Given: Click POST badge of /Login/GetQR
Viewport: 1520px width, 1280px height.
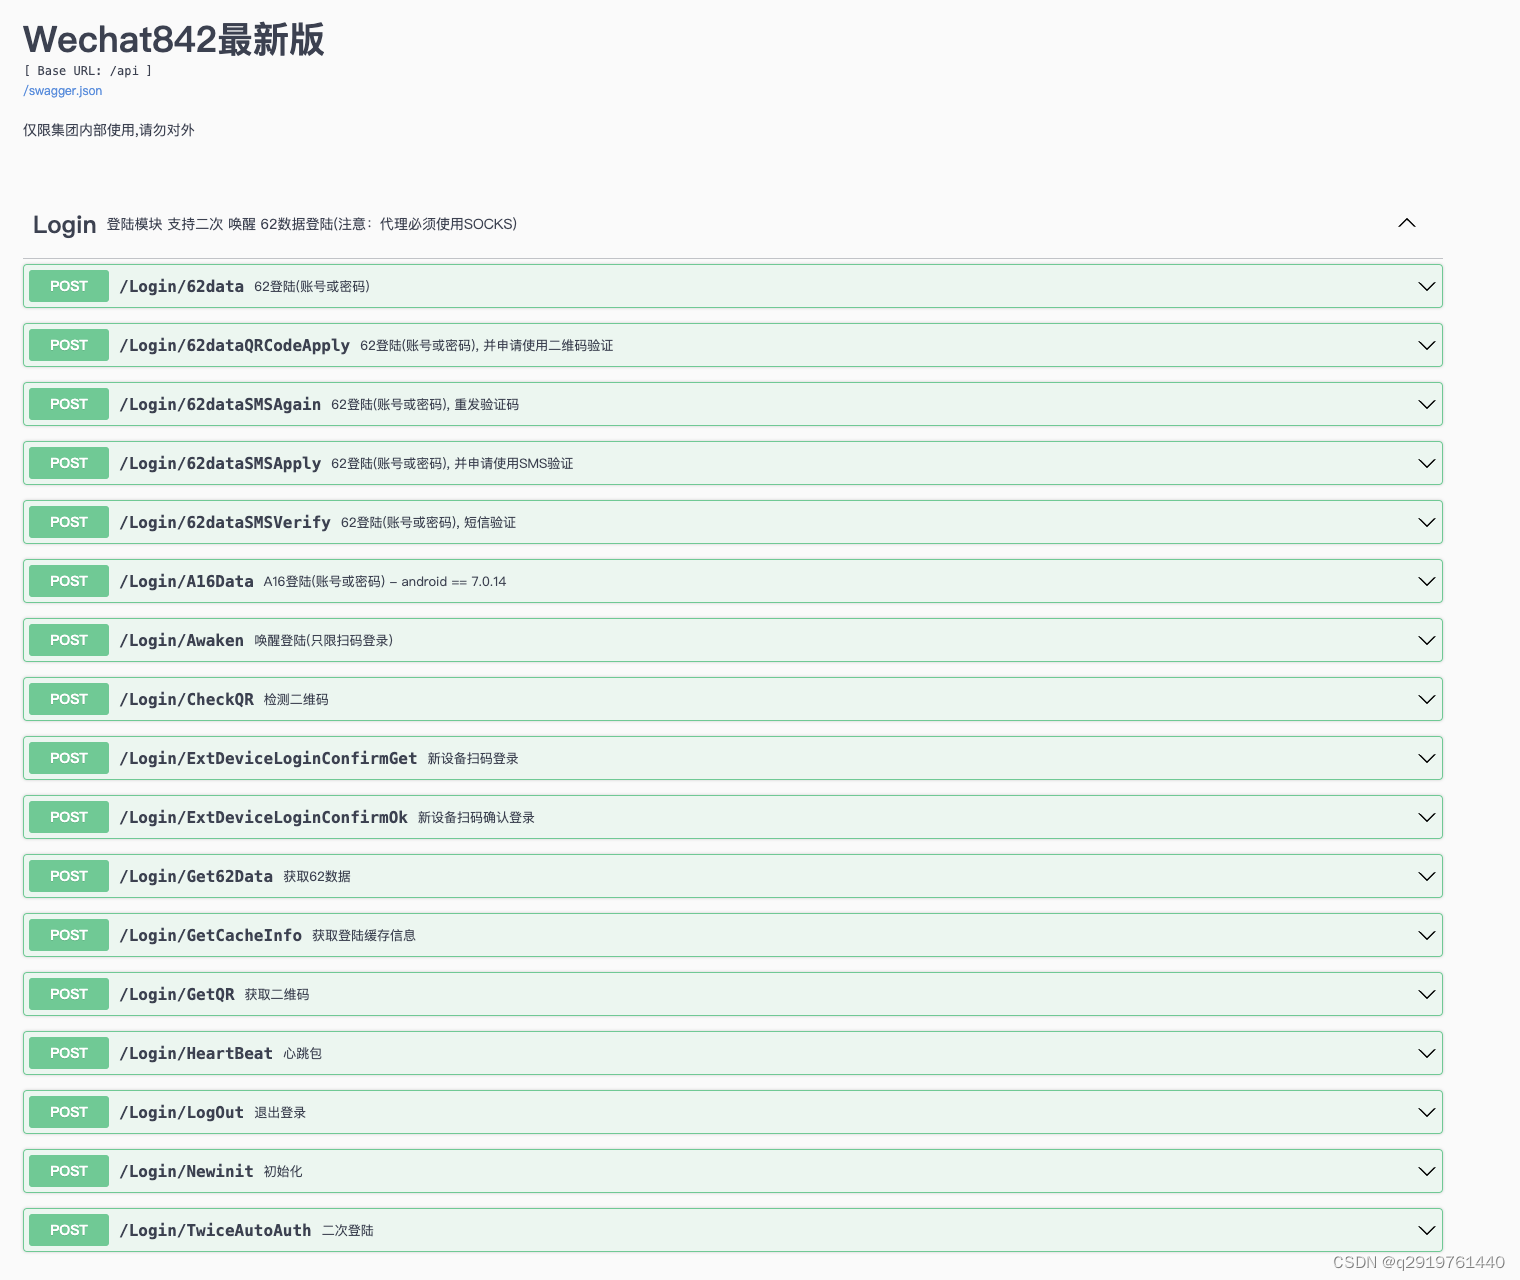Looking at the screenshot, I should pyautogui.click(x=69, y=994).
